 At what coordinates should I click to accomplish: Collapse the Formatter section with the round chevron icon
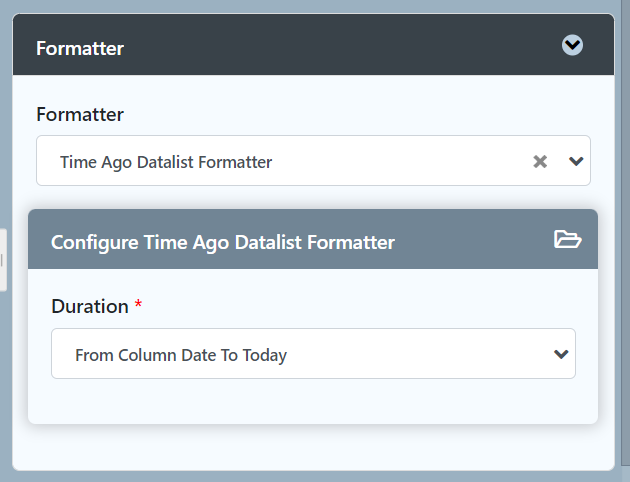(x=572, y=45)
